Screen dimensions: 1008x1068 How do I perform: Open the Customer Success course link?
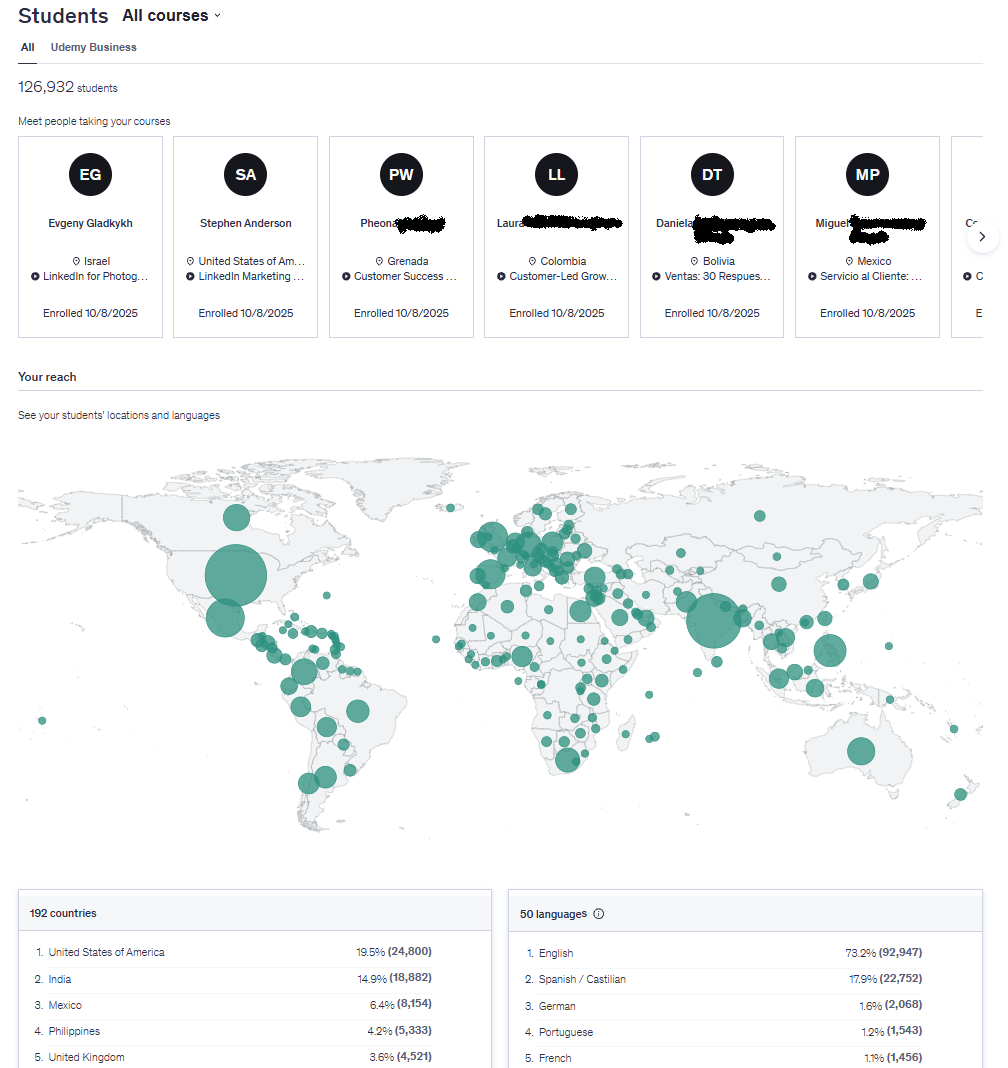click(x=405, y=276)
